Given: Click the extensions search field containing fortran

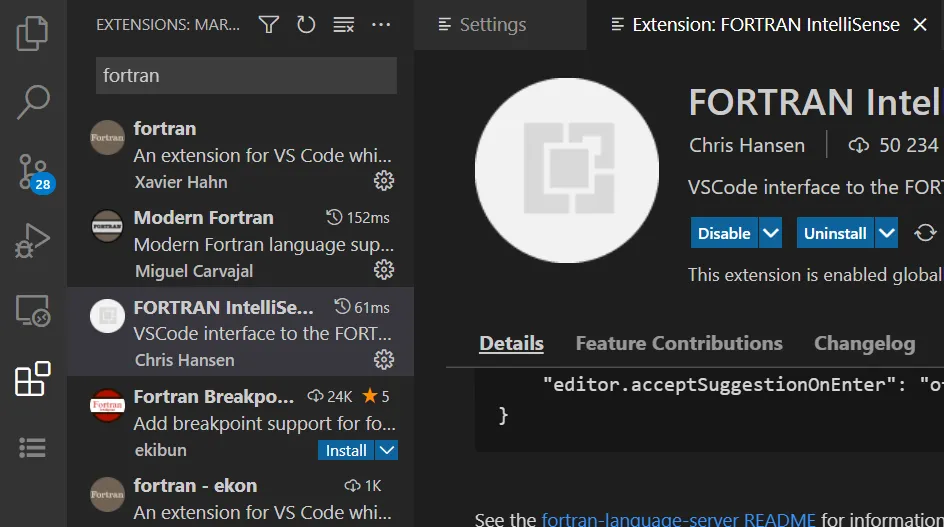Looking at the screenshot, I should tap(246, 75).
